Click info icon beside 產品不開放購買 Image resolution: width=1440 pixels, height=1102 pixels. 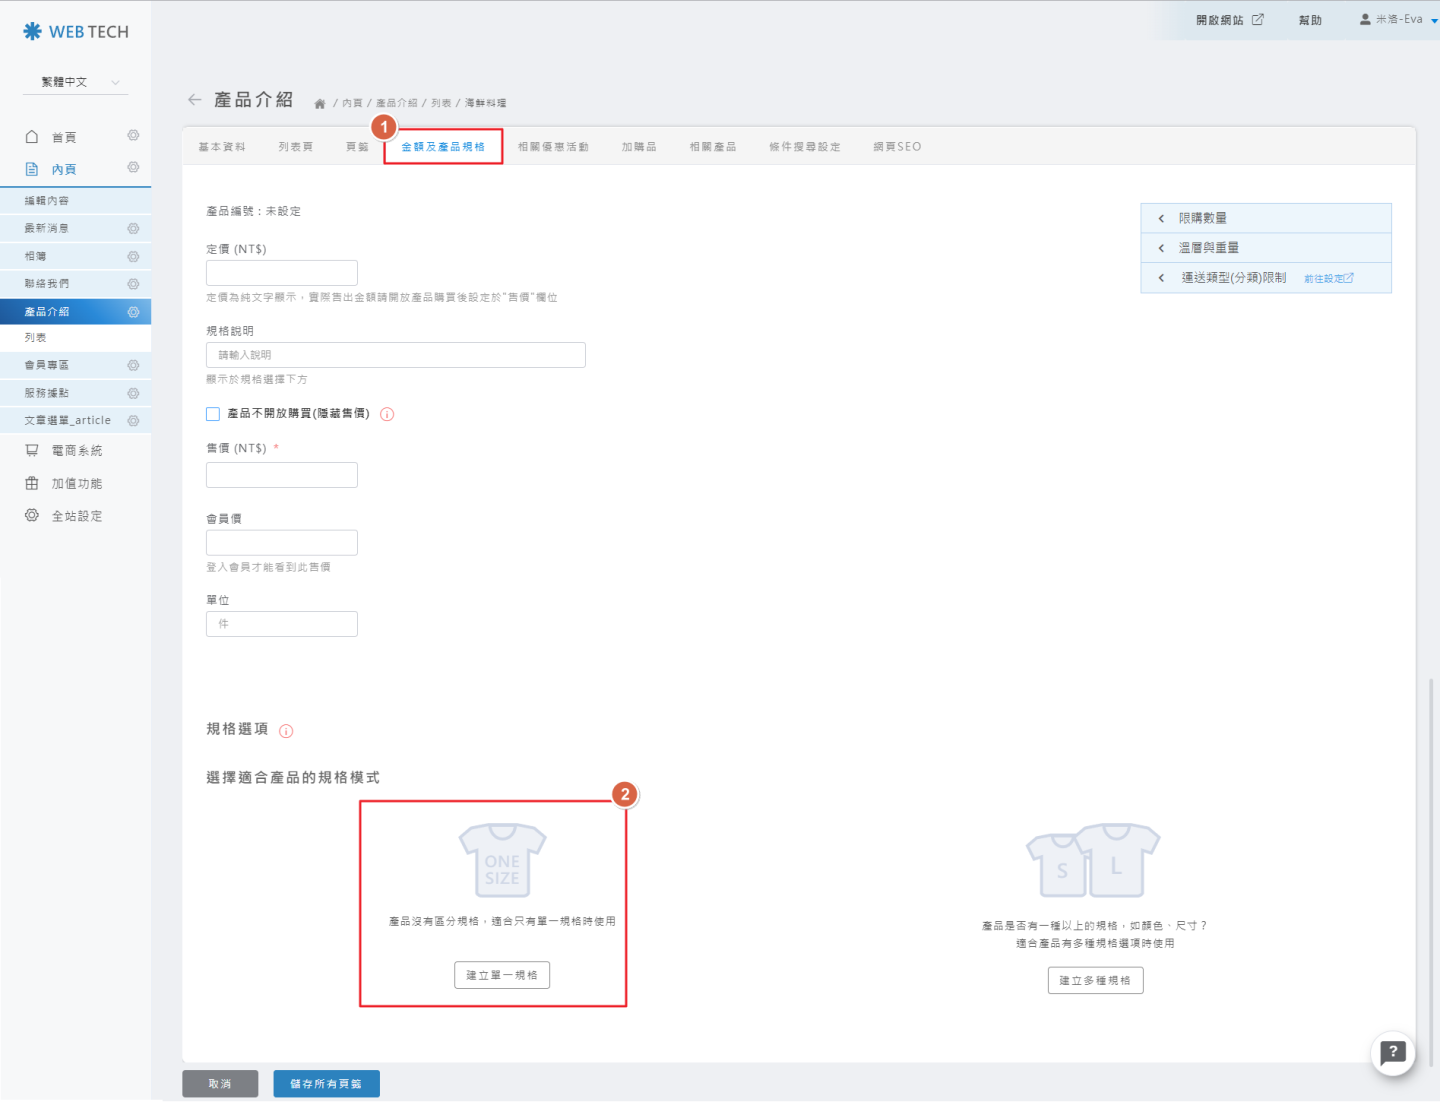tap(387, 414)
